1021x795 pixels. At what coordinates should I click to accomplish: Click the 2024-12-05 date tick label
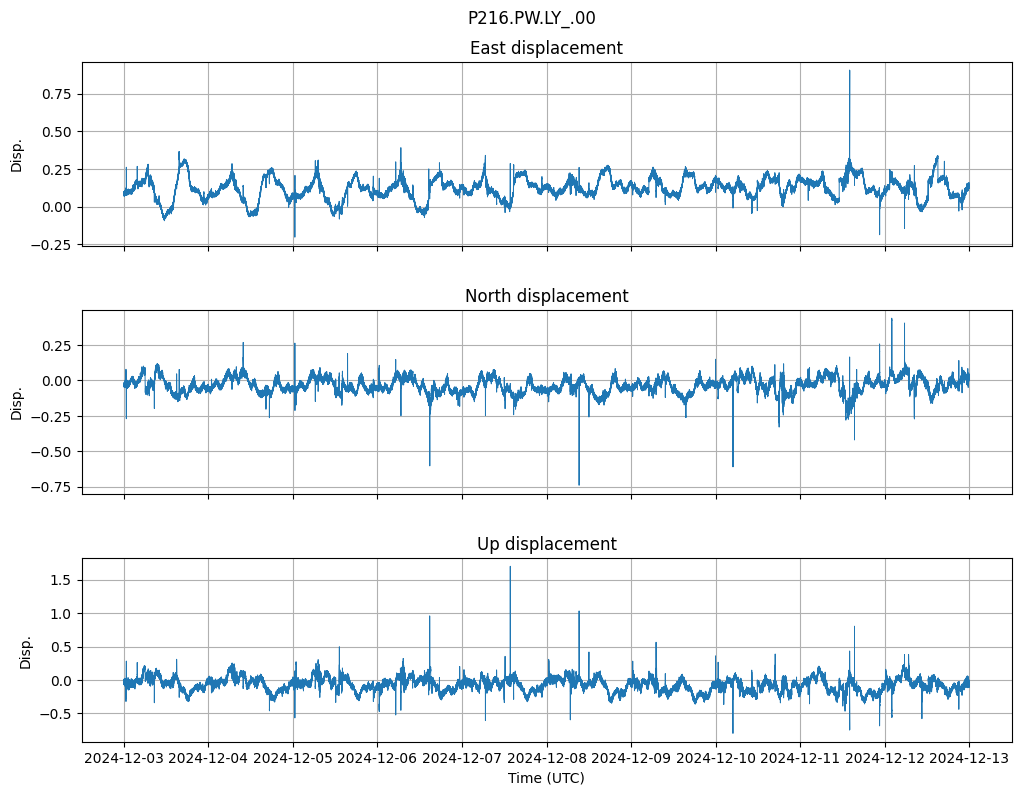click(x=293, y=759)
